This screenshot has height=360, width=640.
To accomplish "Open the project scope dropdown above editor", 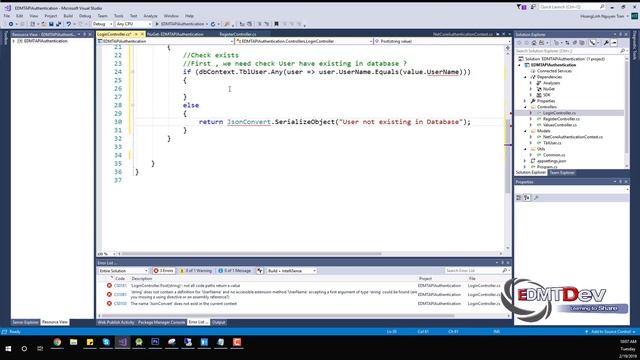I will point(165,41).
